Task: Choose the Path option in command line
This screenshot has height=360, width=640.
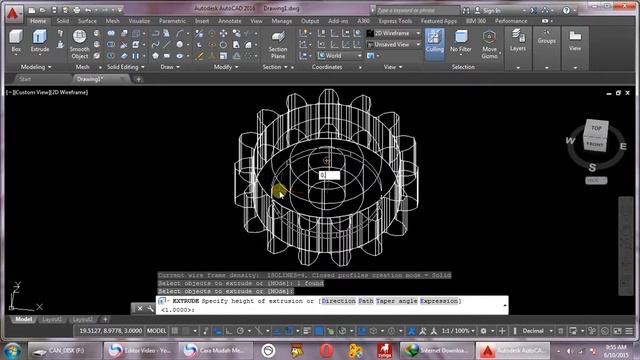Action: click(x=366, y=301)
